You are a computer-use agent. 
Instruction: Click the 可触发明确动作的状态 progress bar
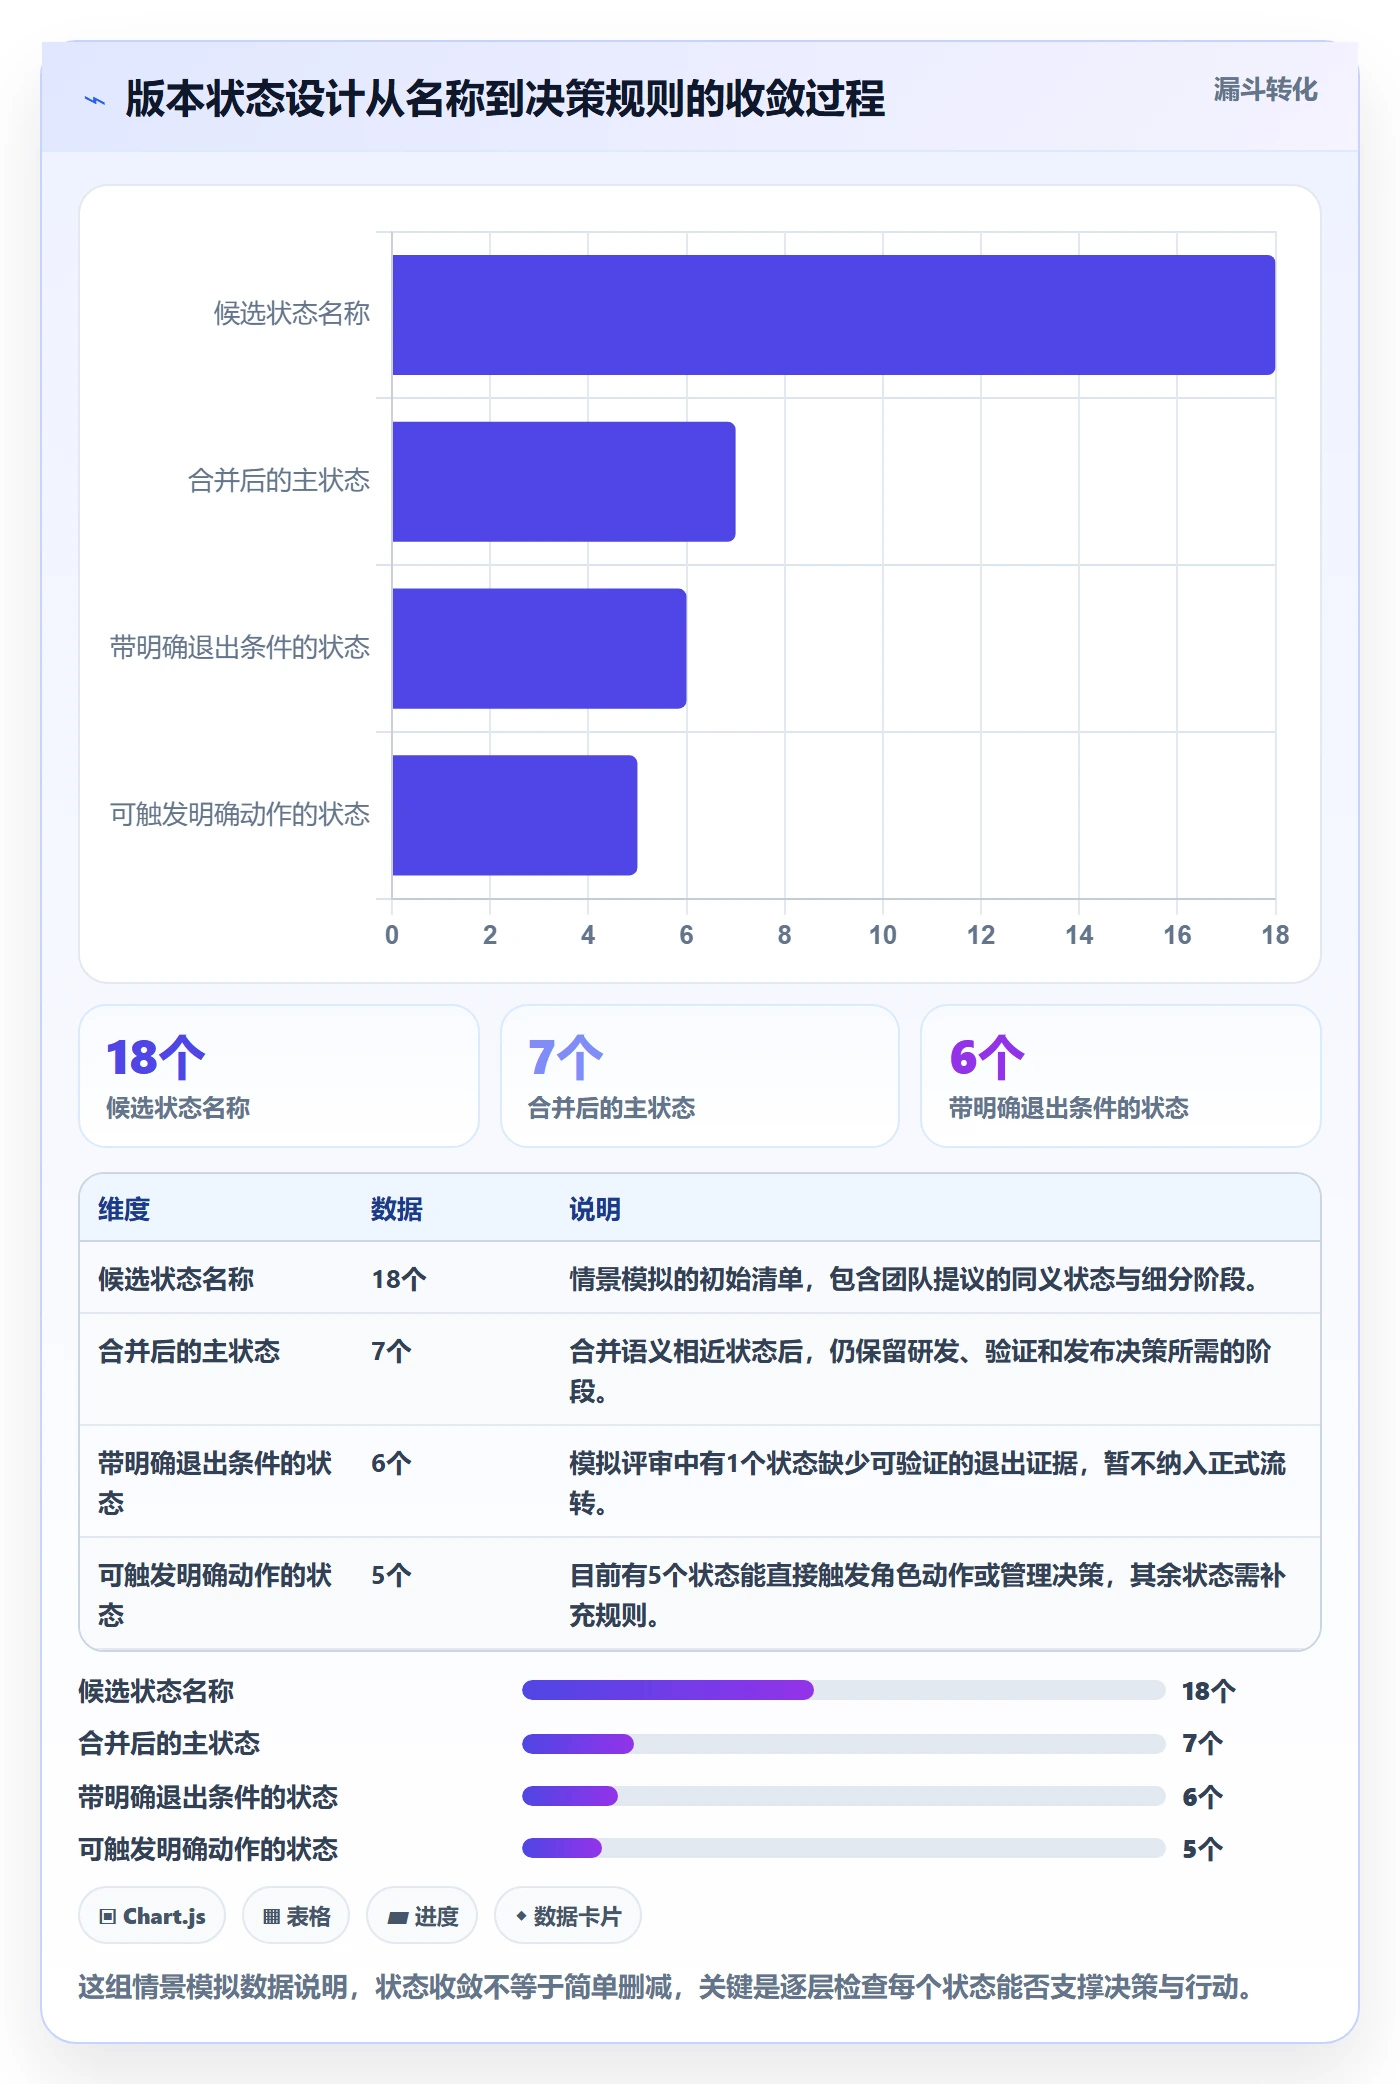844,1848
